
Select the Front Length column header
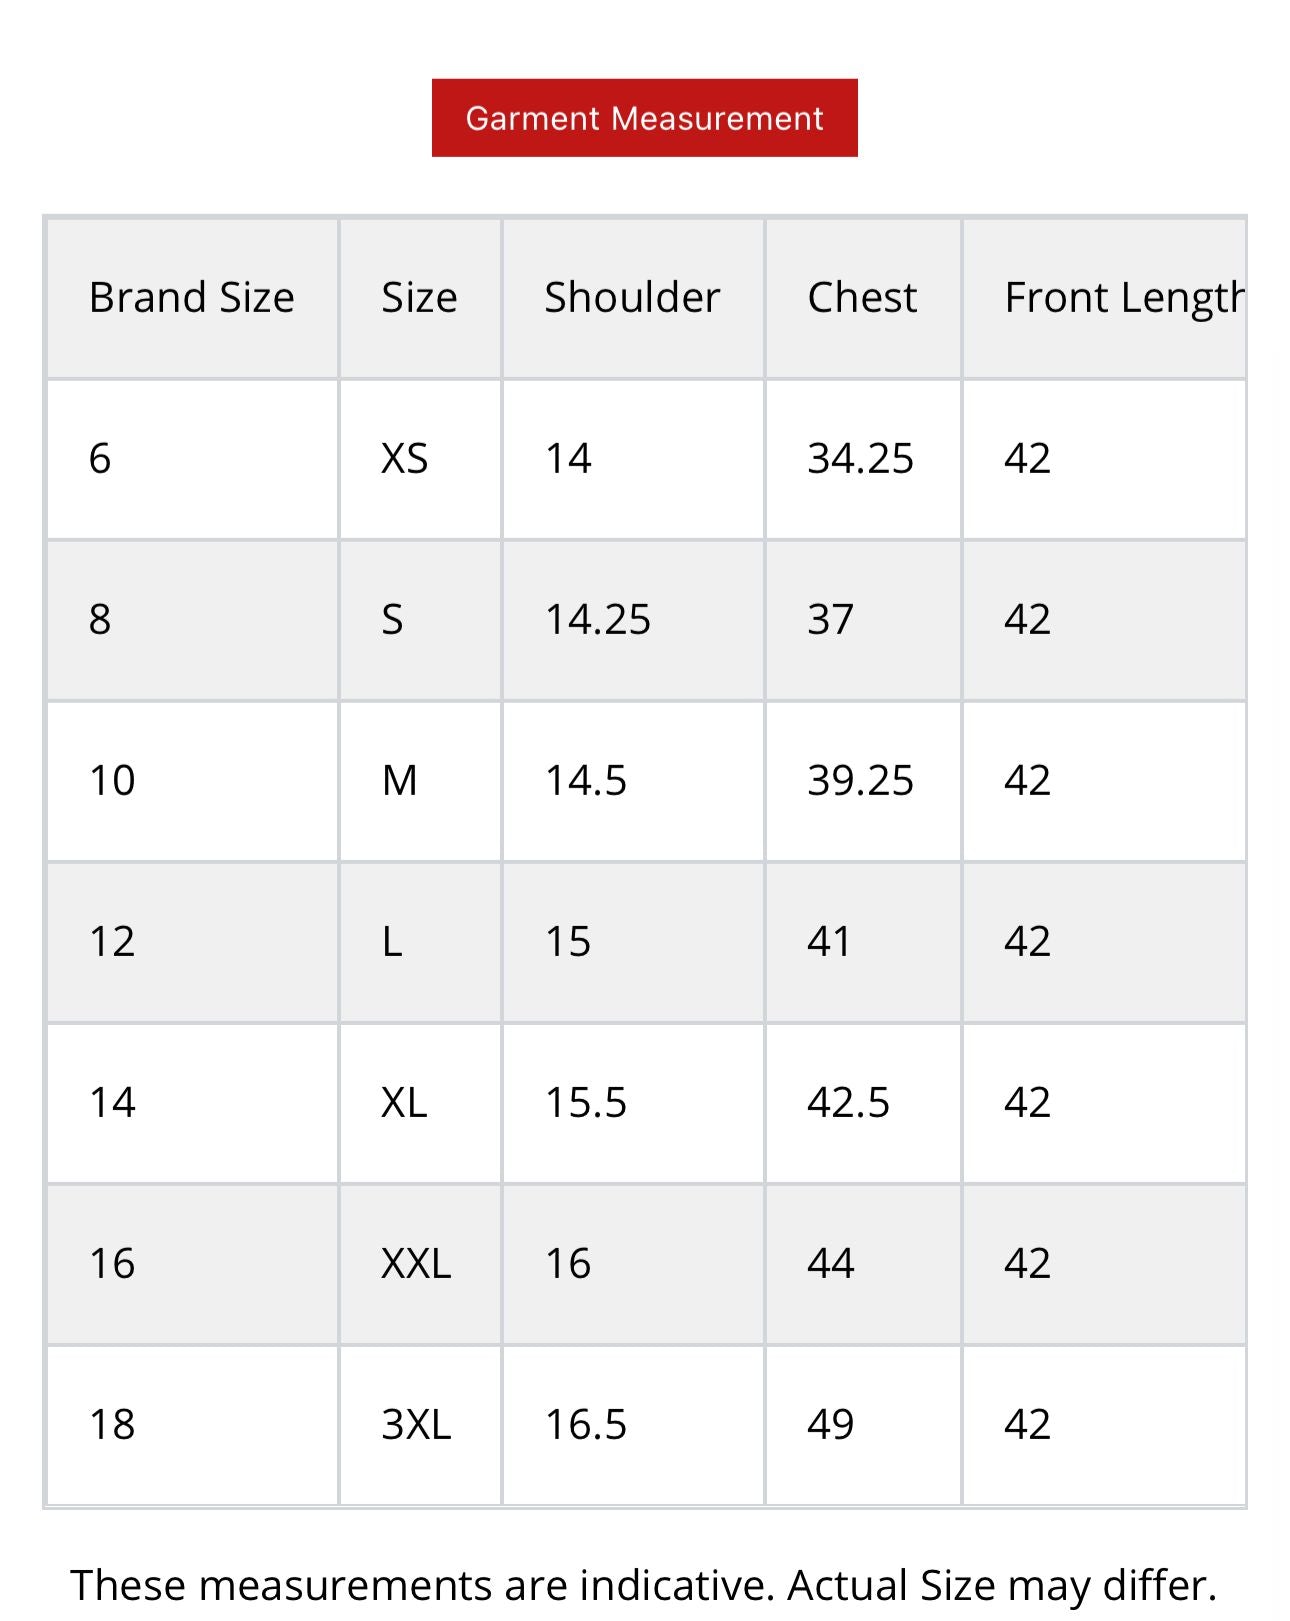pos(1123,297)
